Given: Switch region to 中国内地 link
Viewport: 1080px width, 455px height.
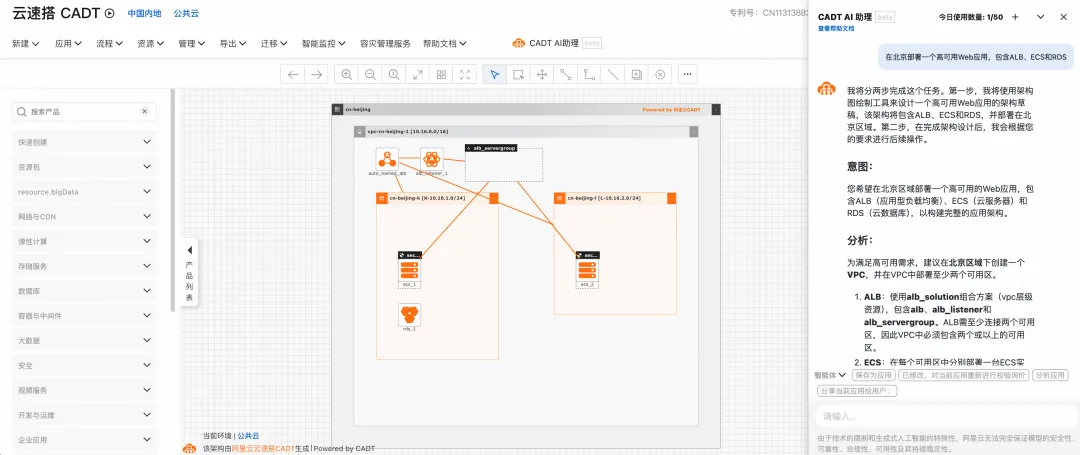Looking at the screenshot, I should click(144, 13).
